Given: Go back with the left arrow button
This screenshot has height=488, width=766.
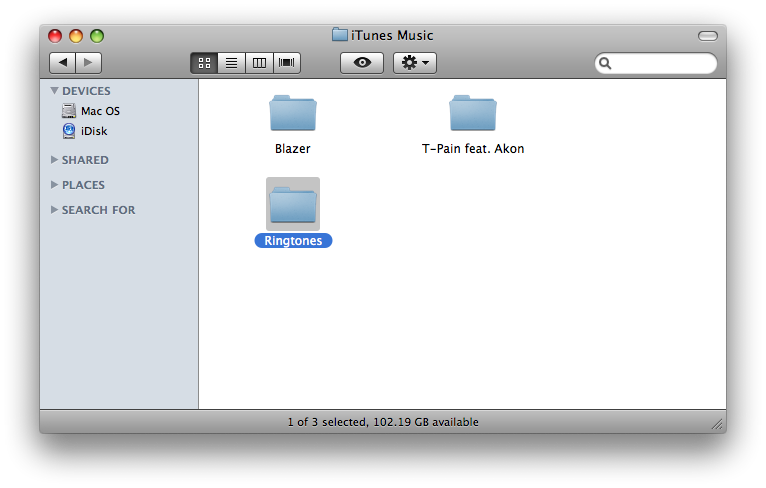Looking at the screenshot, I should (63, 63).
